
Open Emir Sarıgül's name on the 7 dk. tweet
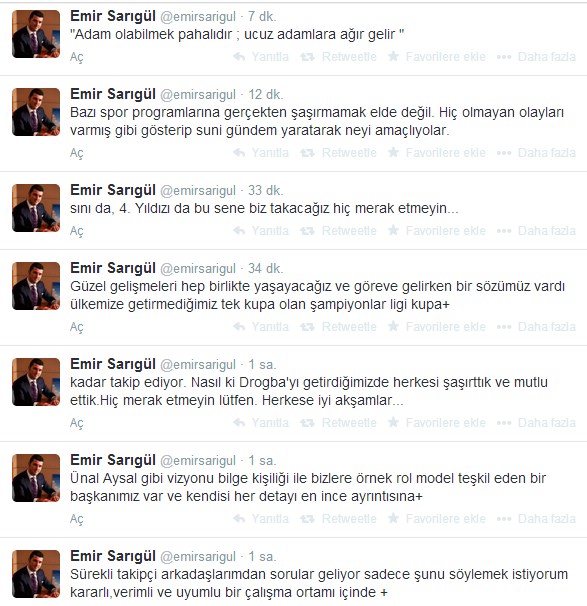click(113, 16)
